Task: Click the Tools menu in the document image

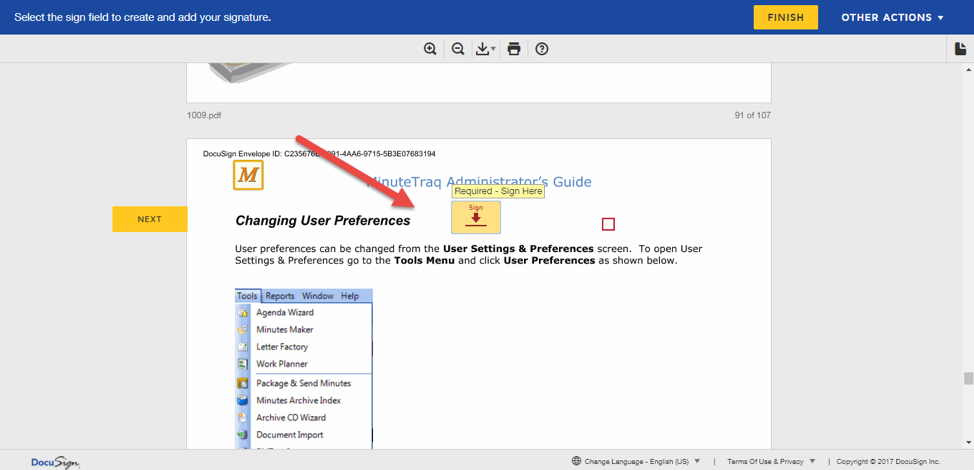Action: [x=247, y=296]
